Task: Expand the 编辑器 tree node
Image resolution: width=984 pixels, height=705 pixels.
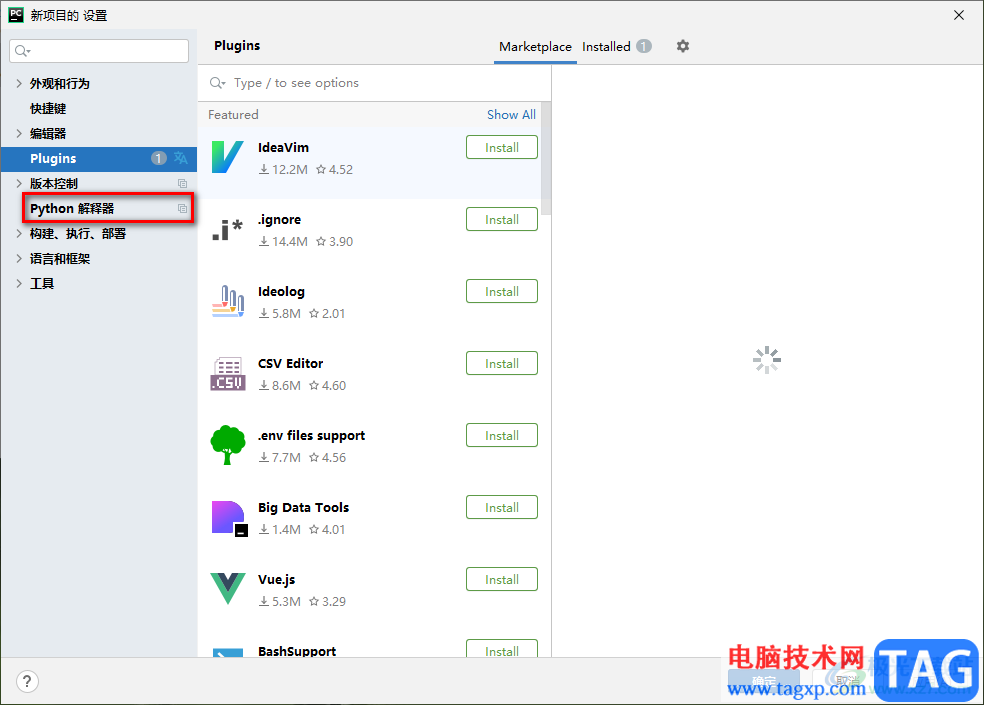Action: click(x=19, y=133)
